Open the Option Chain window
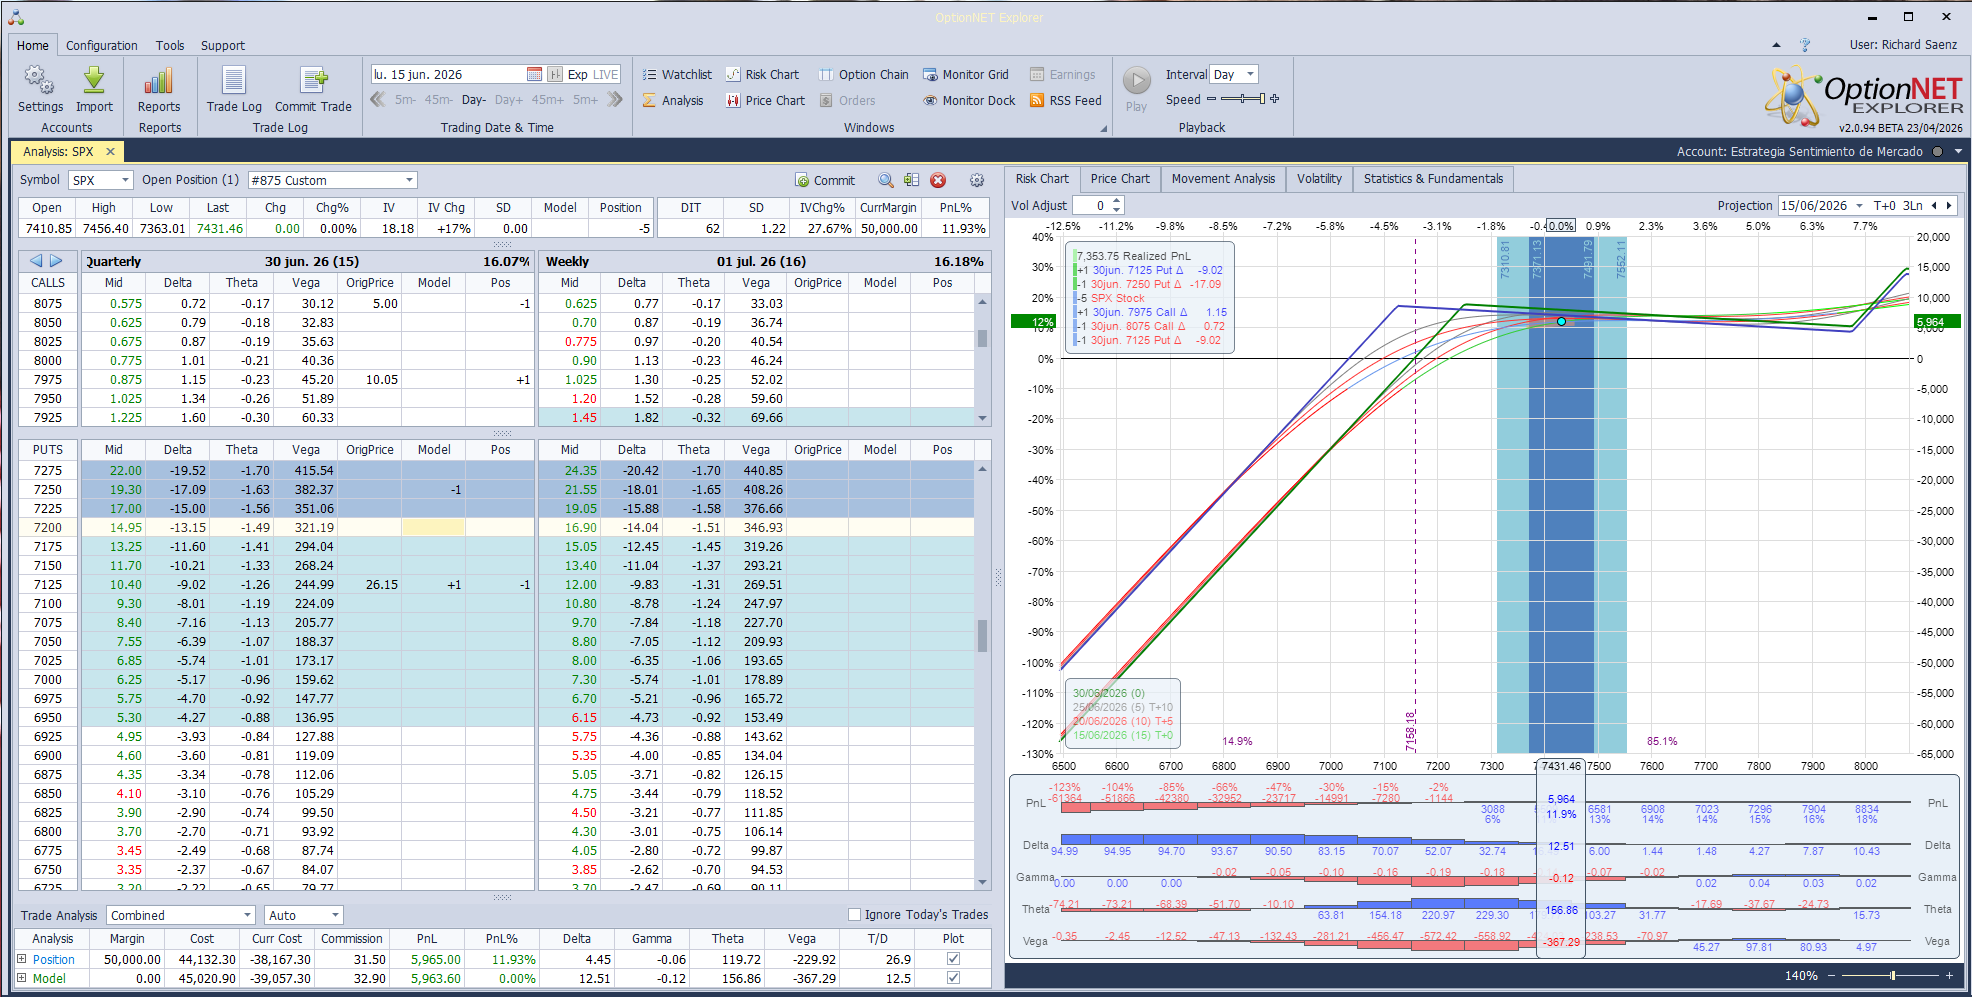Viewport: 1972px width, 997px height. tap(863, 74)
